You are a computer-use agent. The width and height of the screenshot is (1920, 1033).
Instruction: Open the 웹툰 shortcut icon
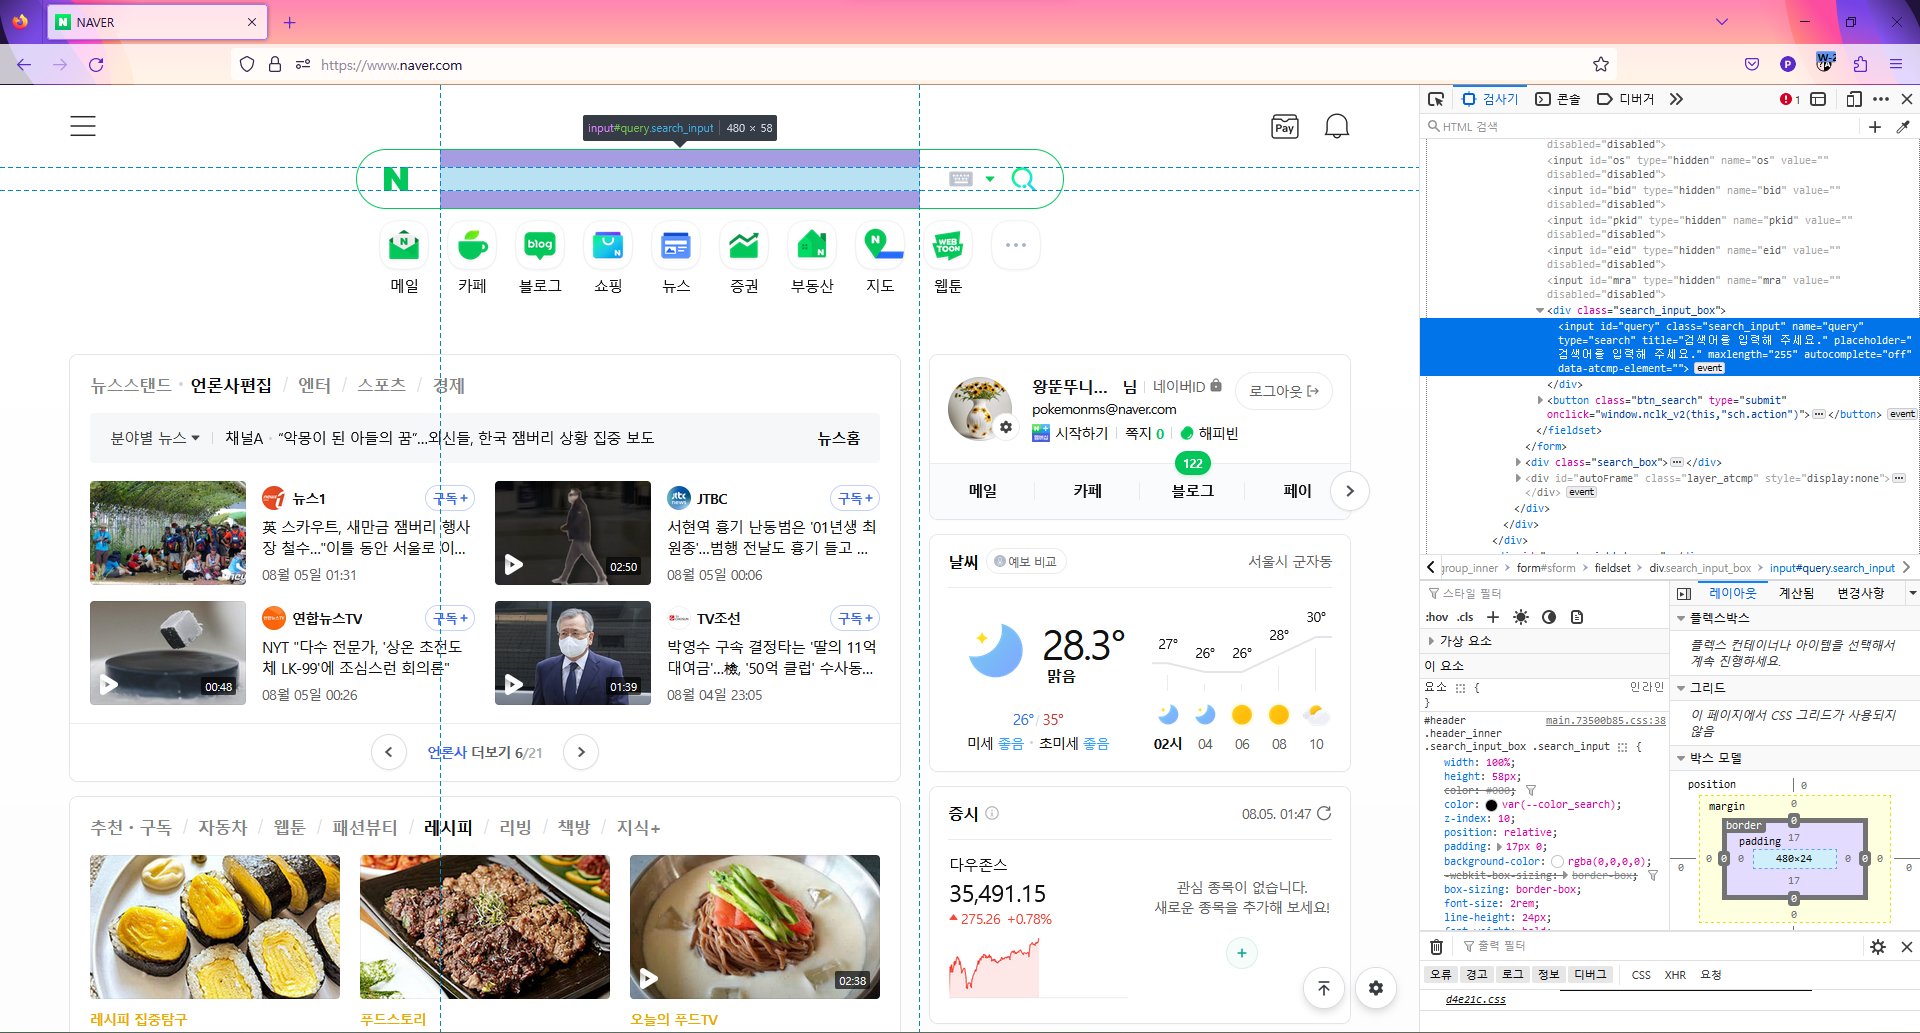(x=948, y=246)
